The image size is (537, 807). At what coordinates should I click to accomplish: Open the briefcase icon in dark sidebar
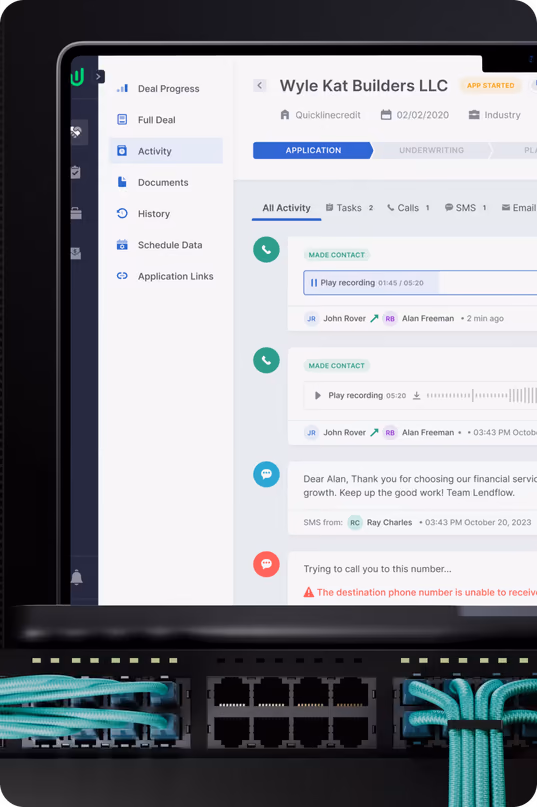click(76, 213)
